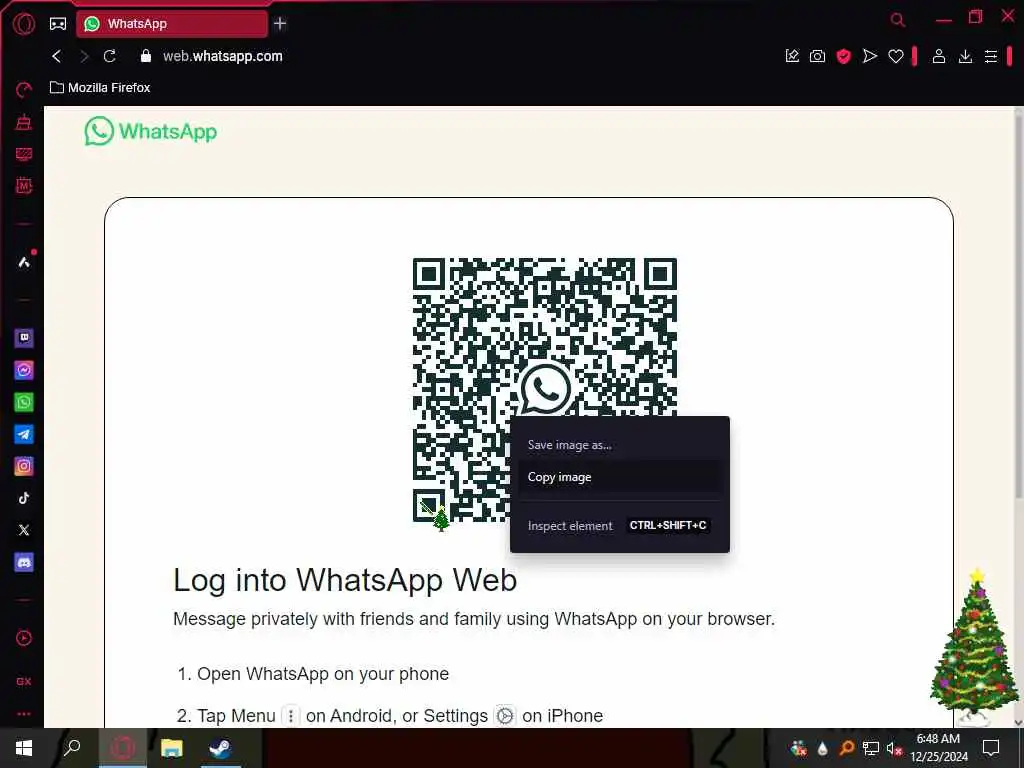This screenshot has height=768, width=1024.
Task: Open the downloads icon
Action: pos(965,57)
